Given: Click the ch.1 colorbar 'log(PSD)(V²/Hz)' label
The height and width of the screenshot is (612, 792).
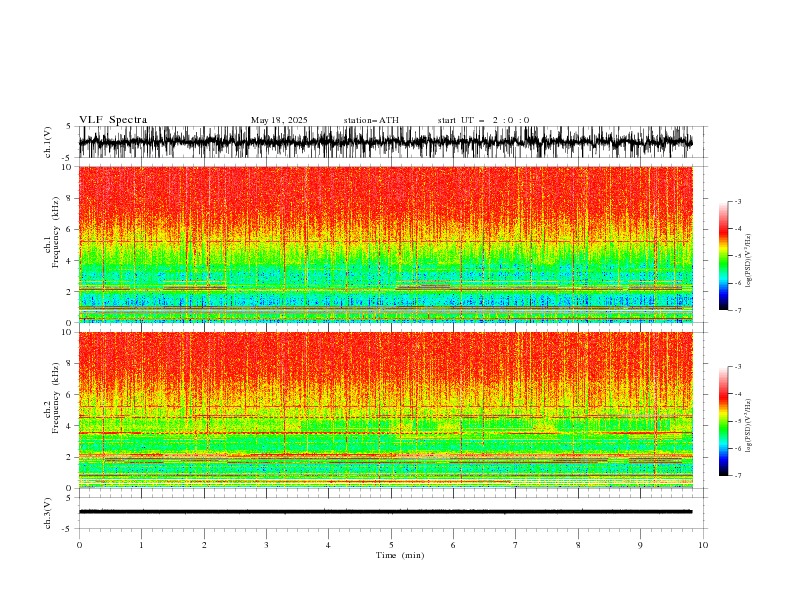Looking at the screenshot, I should click(749, 261).
